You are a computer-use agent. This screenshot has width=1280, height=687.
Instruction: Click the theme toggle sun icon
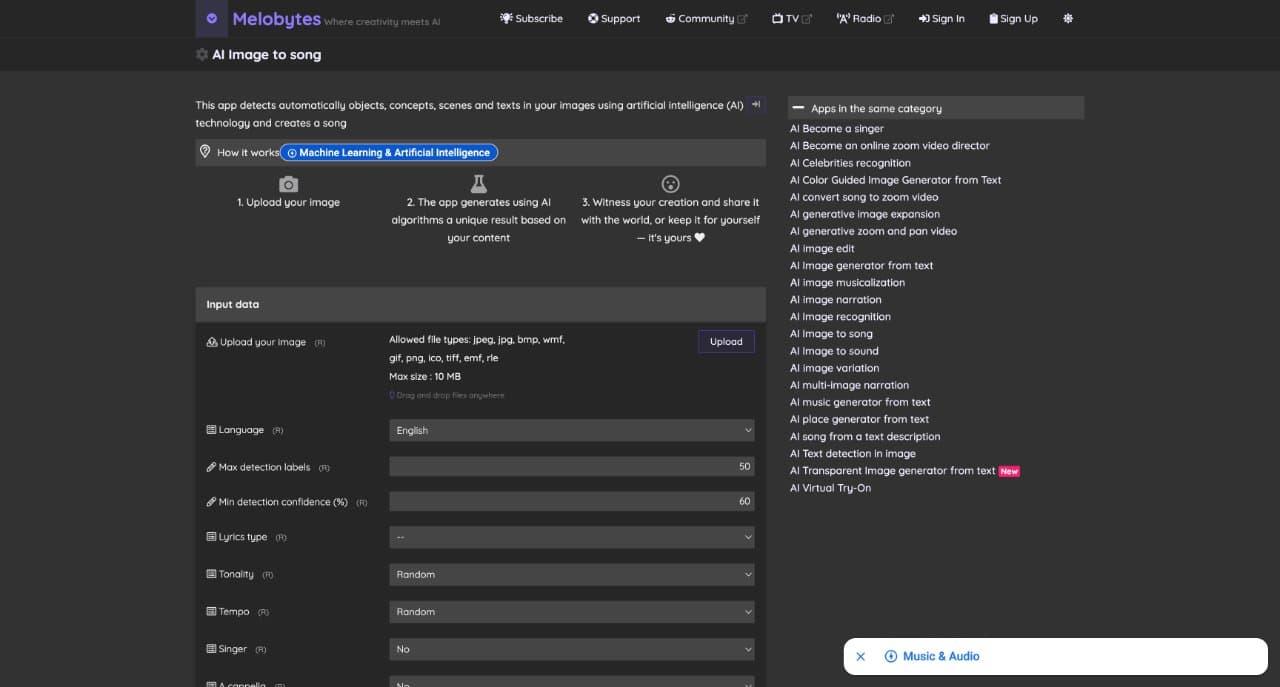point(1068,18)
